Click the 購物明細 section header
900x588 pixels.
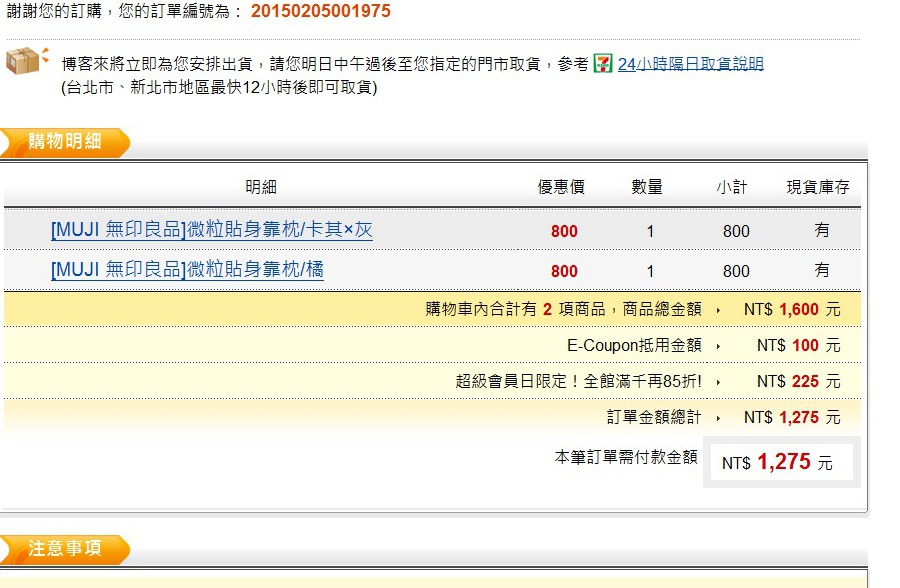point(65,142)
